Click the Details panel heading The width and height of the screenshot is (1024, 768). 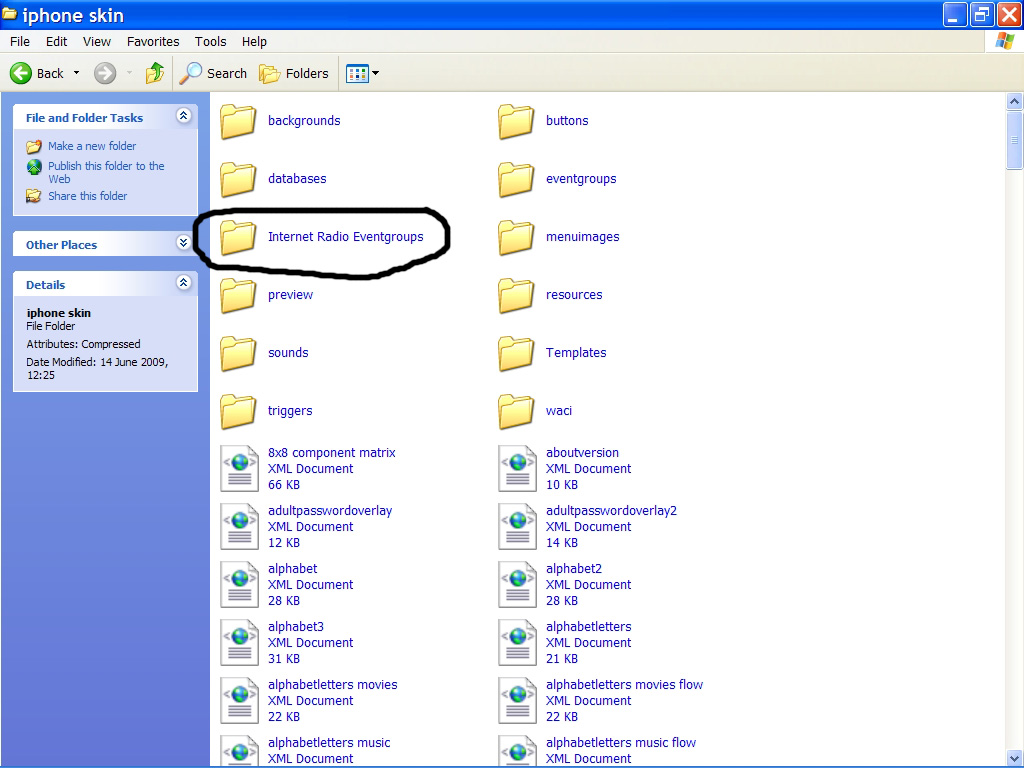point(46,285)
